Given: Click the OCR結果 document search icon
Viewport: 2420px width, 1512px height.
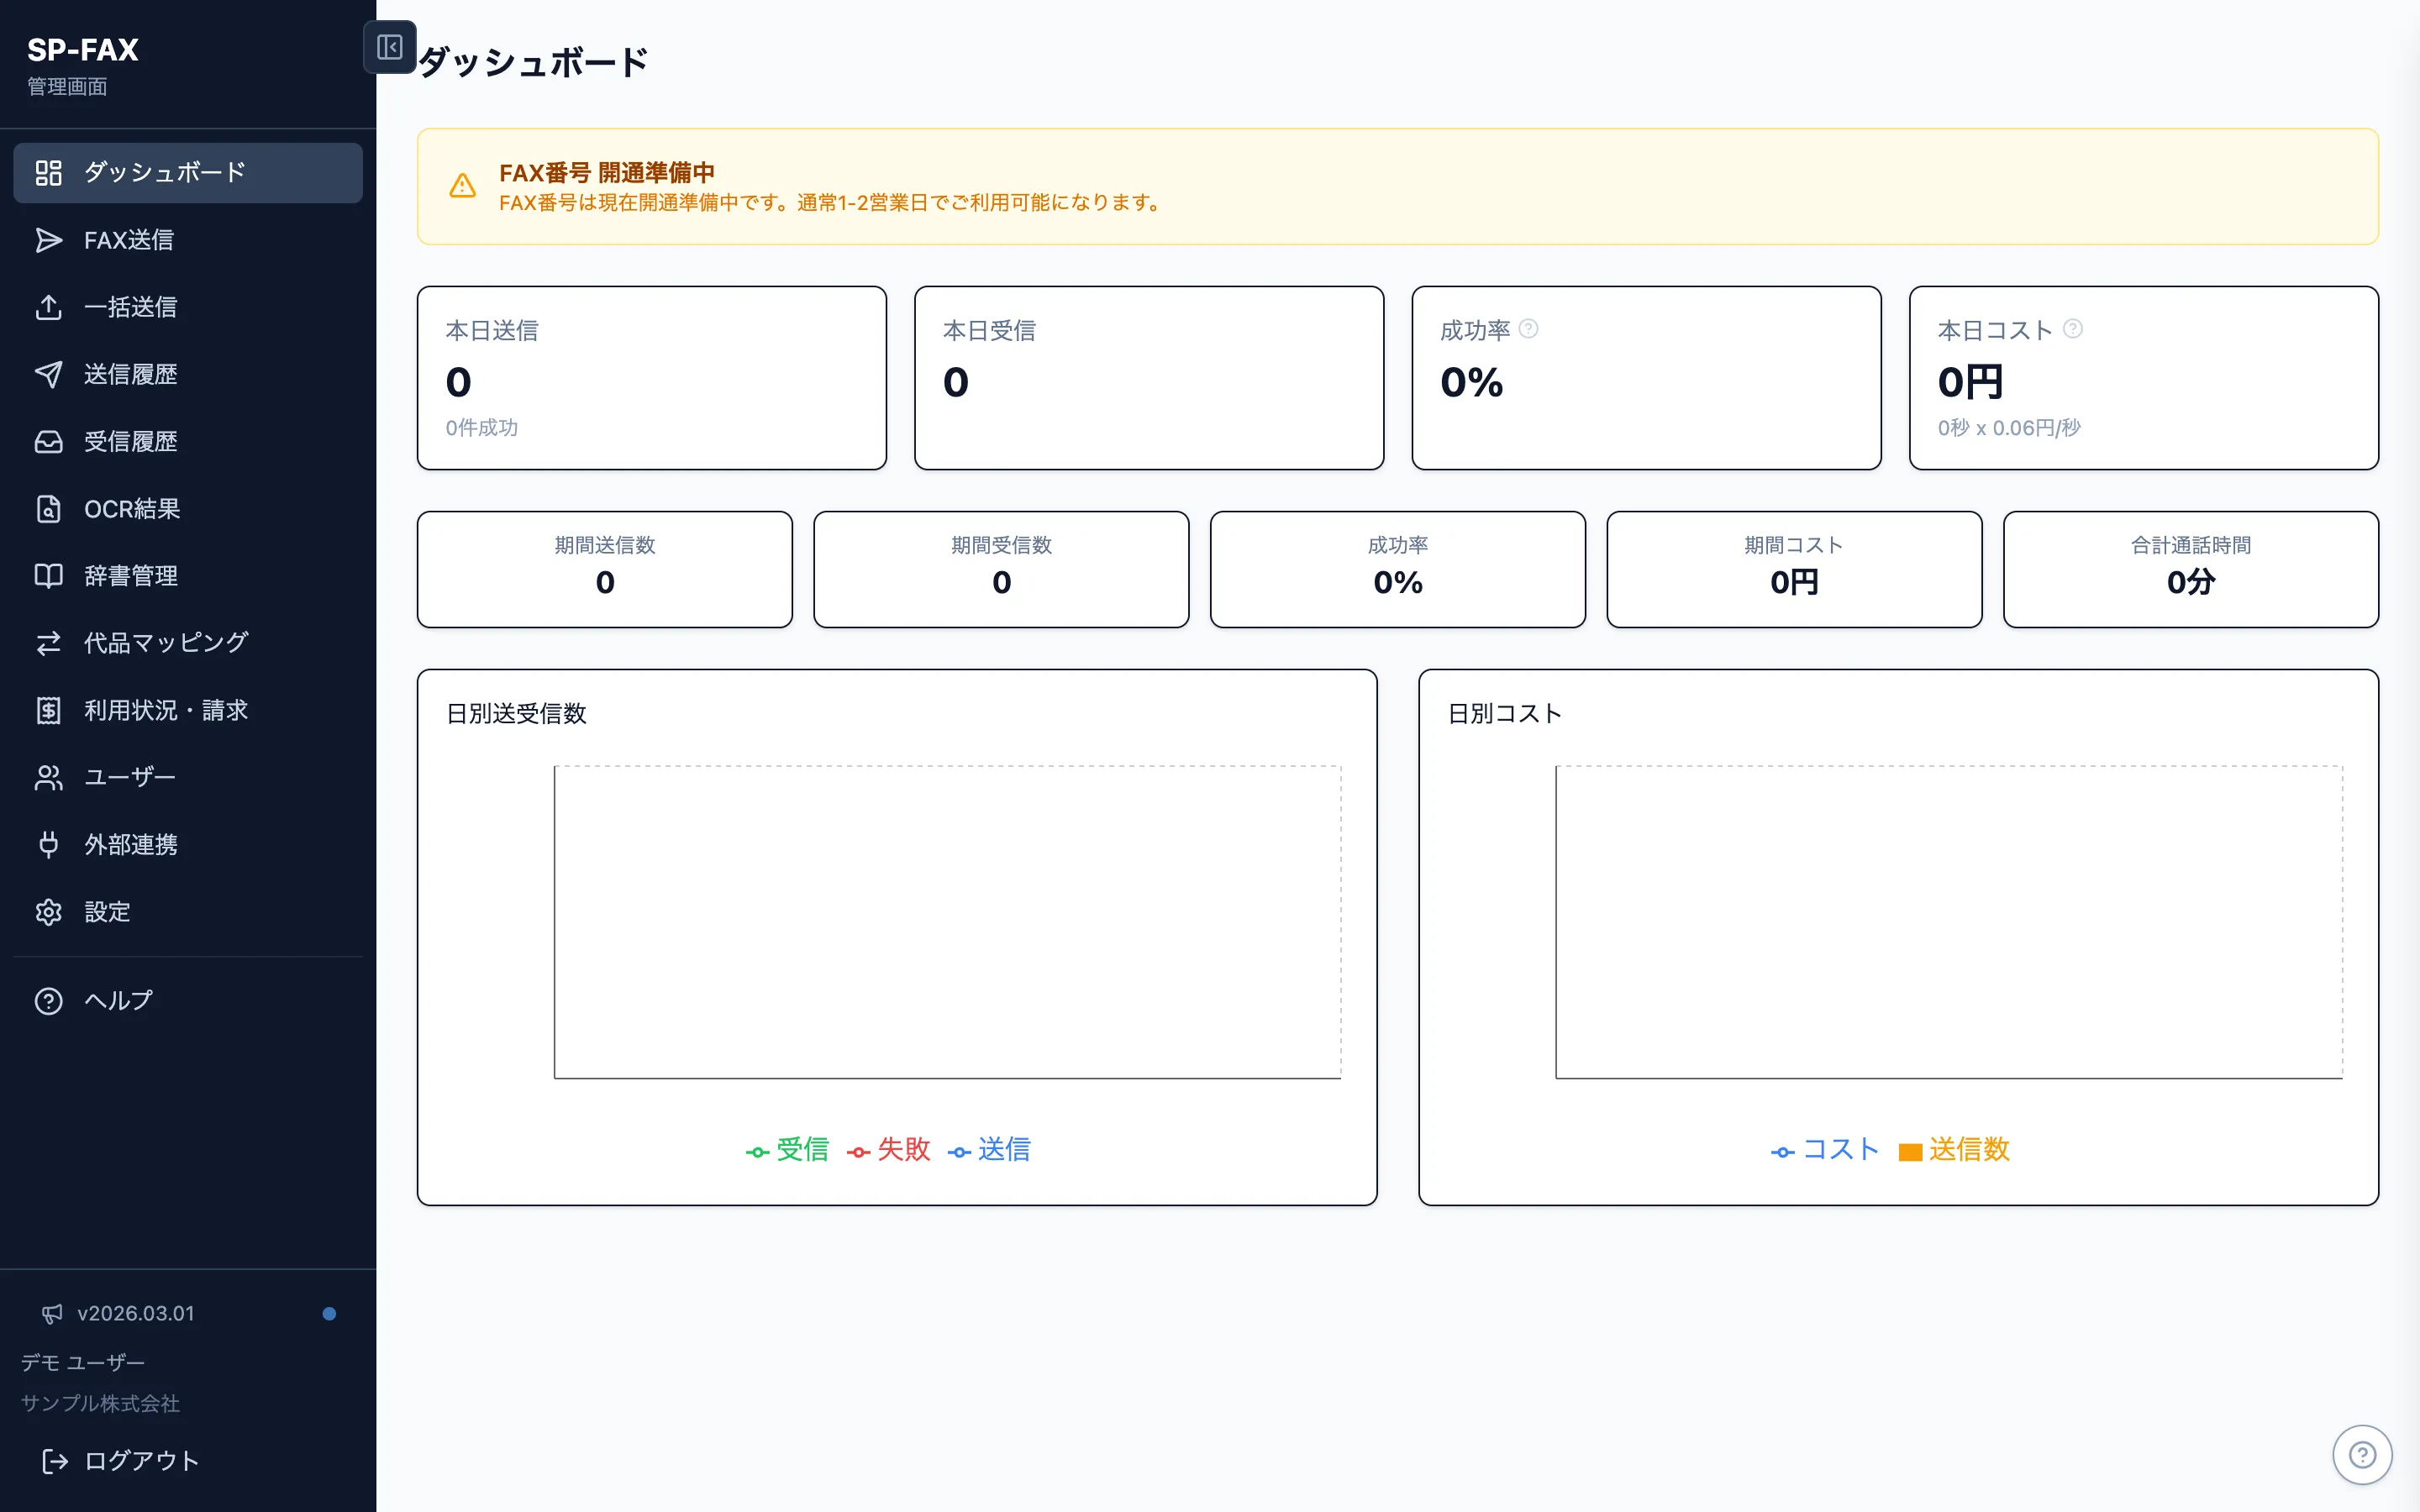Looking at the screenshot, I should (x=48, y=509).
